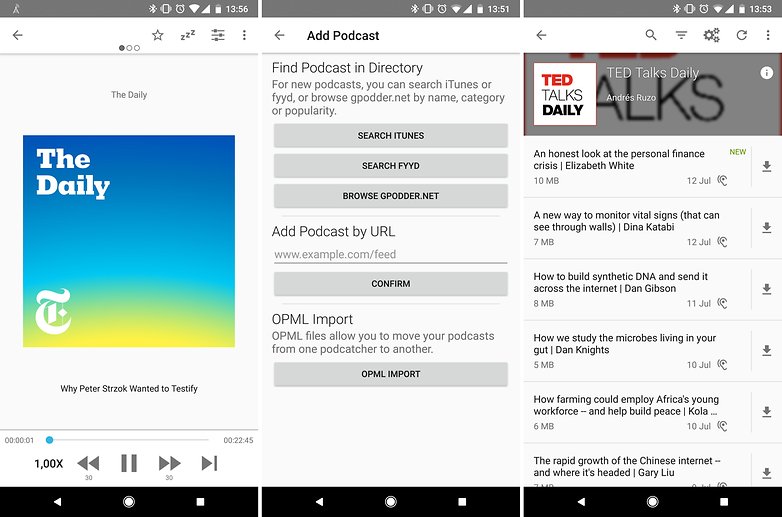Pause the playing episode

click(x=129, y=463)
